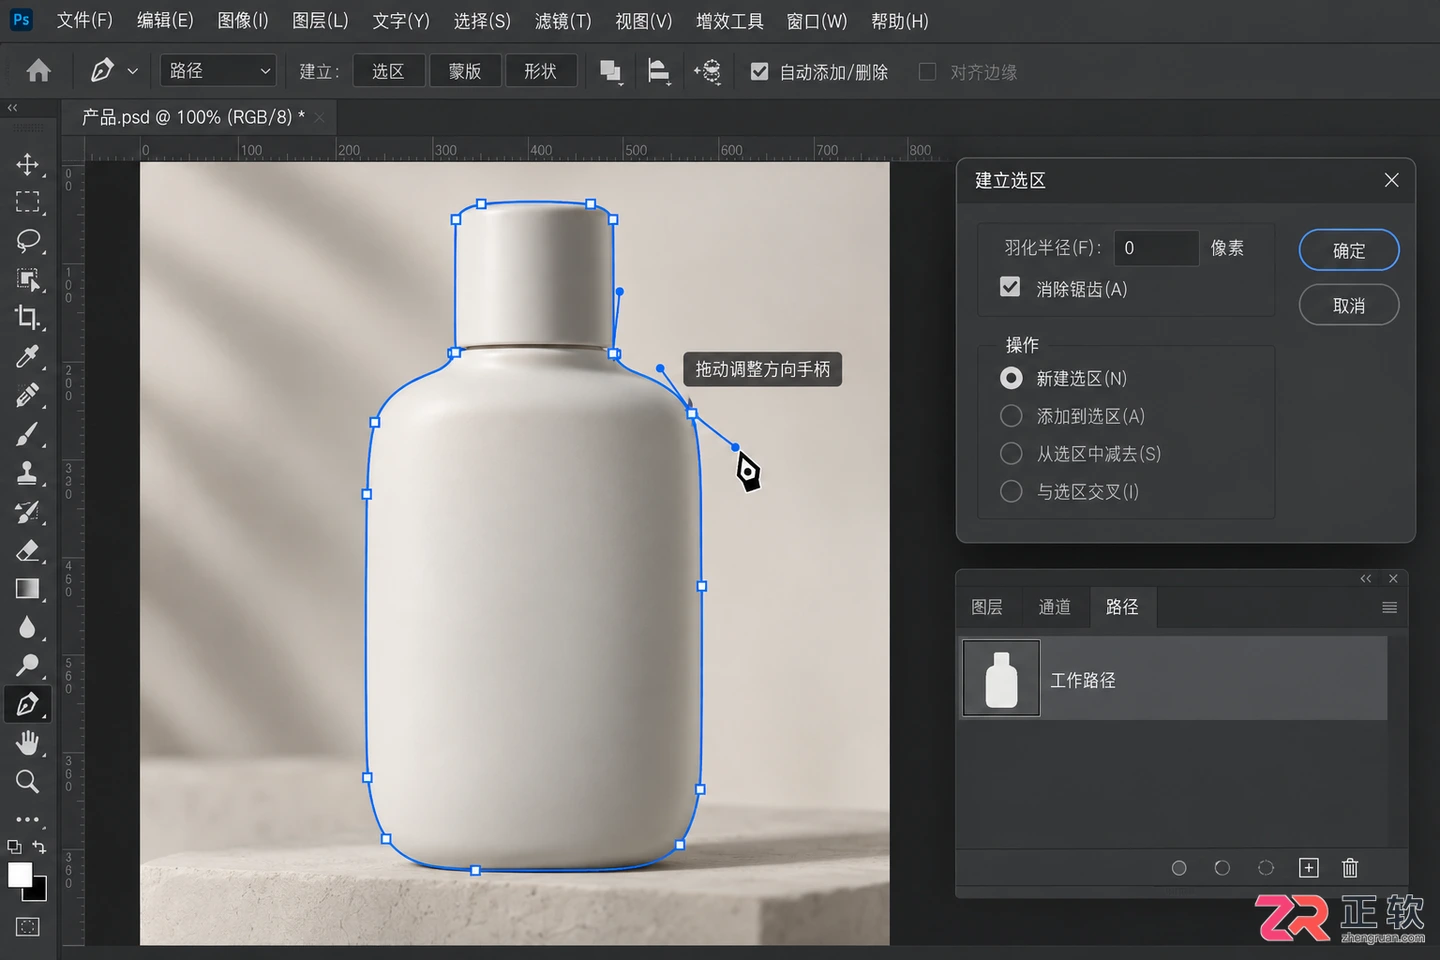This screenshot has width=1440, height=960.
Task: Collapse the Paths panel group
Action: point(1366,579)
